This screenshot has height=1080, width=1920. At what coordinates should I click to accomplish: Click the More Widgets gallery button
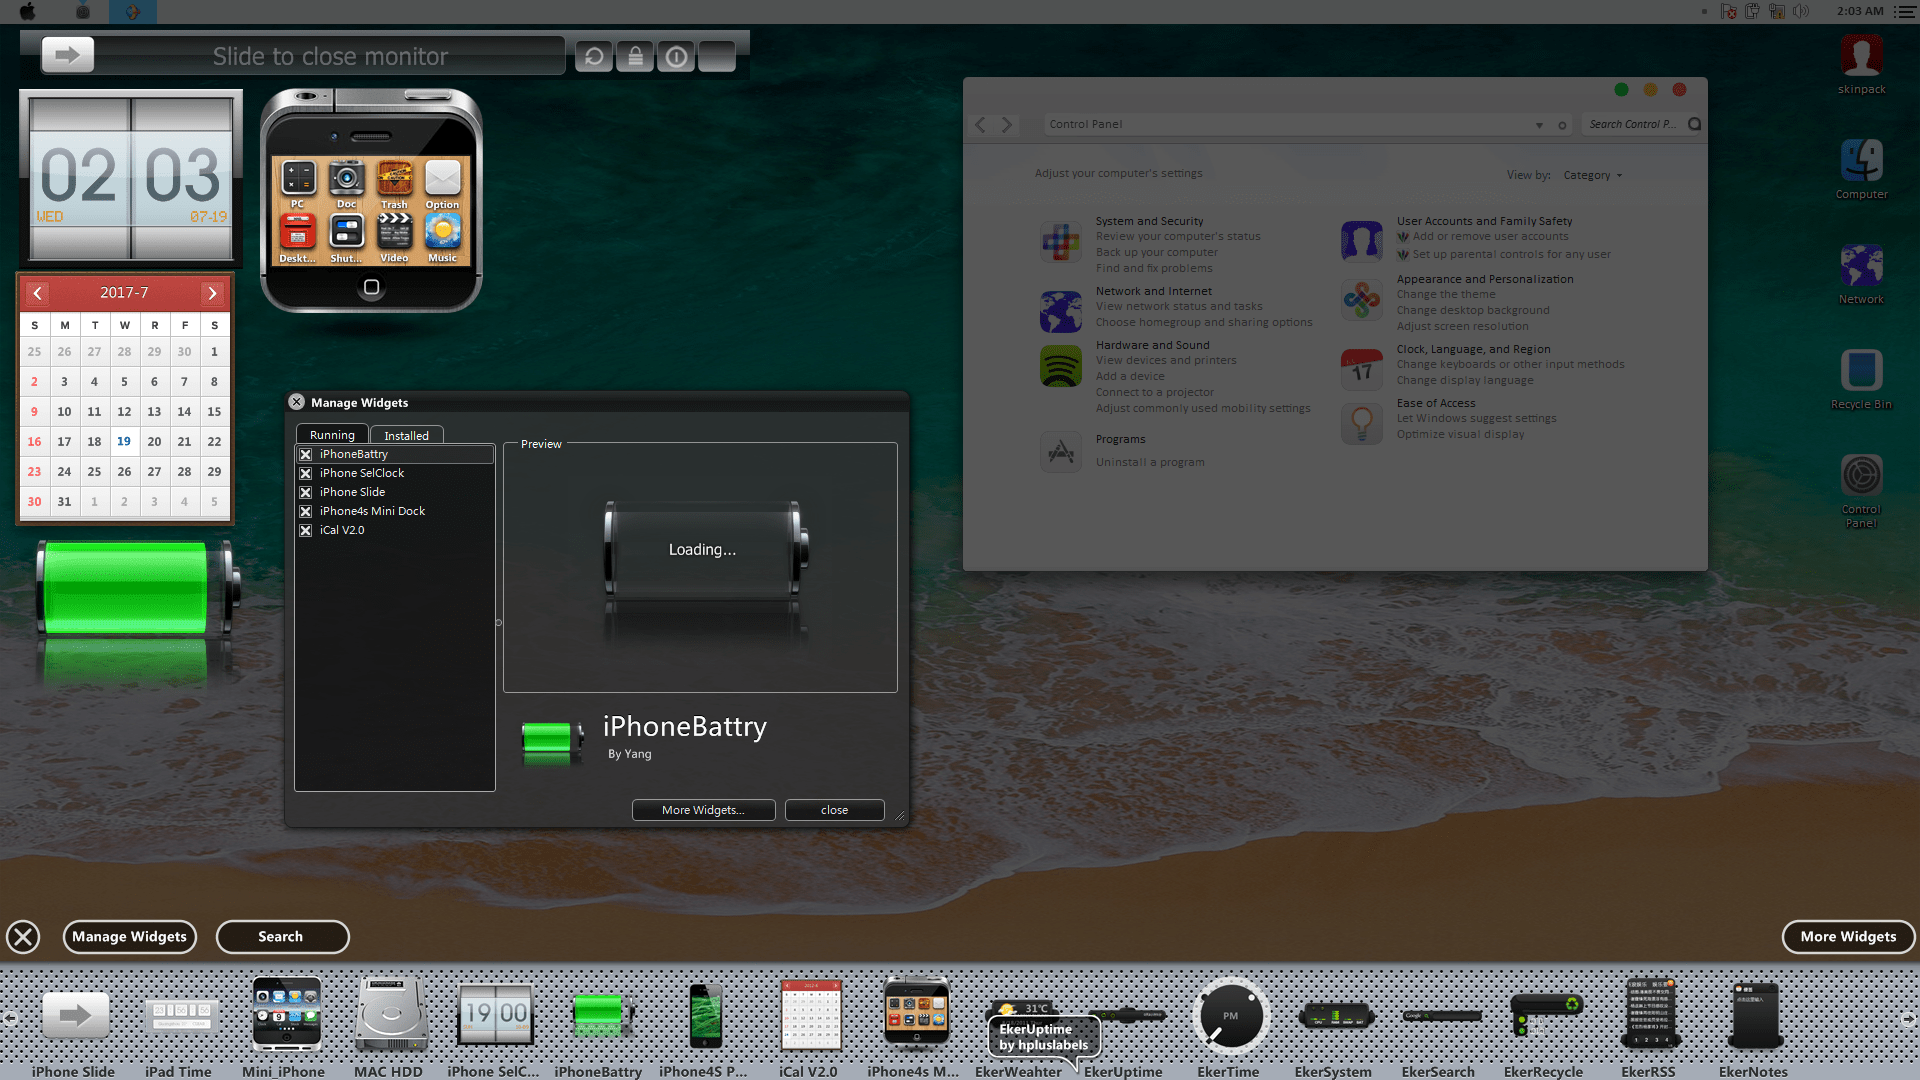click(x=1848, y=937)
